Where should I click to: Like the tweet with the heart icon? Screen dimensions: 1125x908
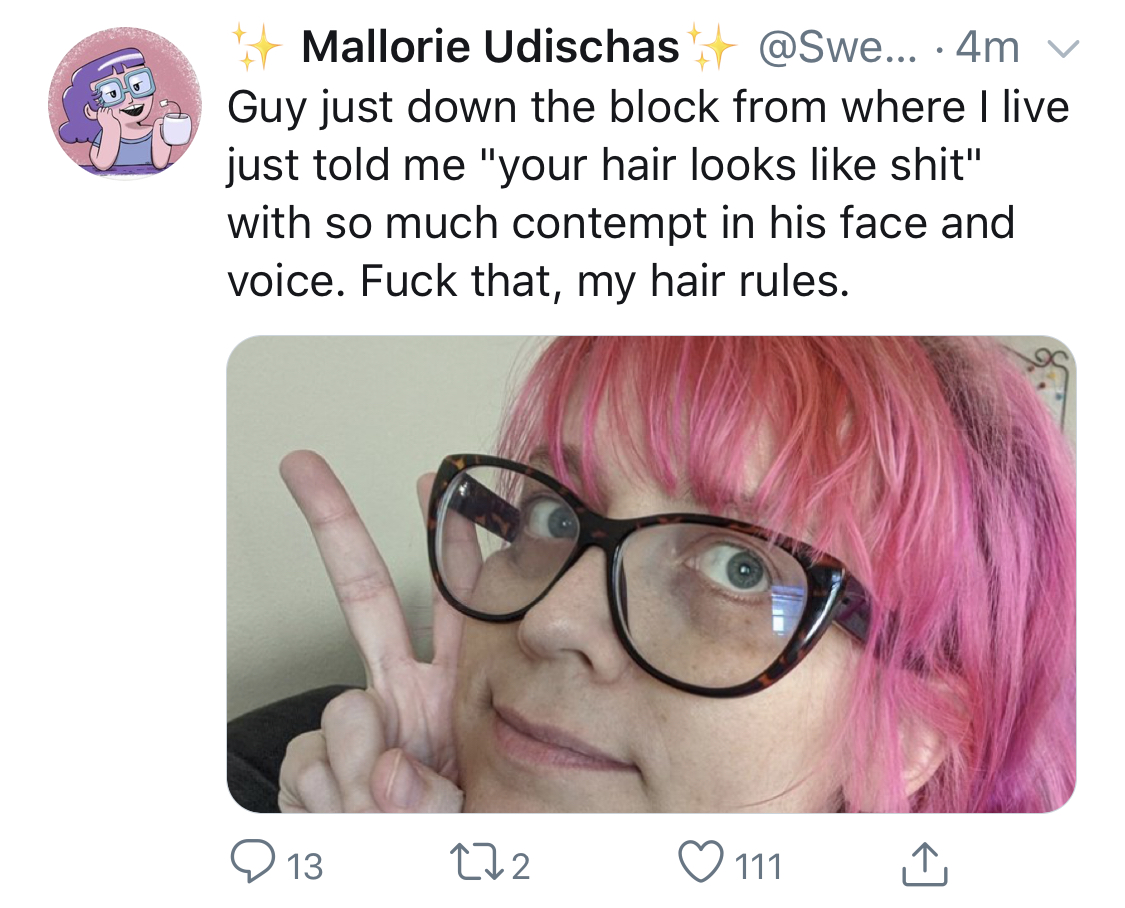coord(701,863)
